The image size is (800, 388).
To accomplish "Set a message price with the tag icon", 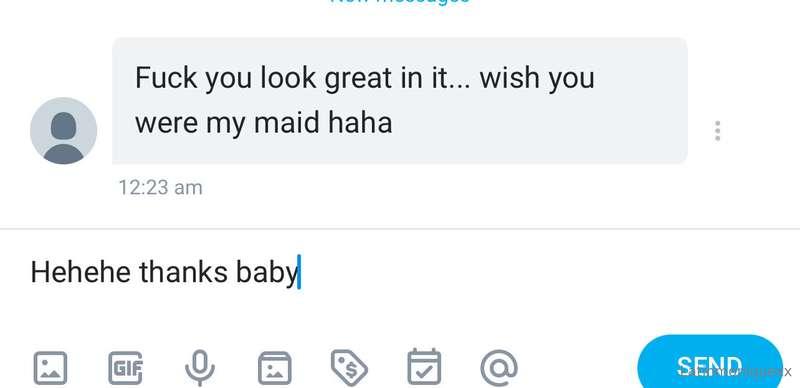I will click(349, 368).
